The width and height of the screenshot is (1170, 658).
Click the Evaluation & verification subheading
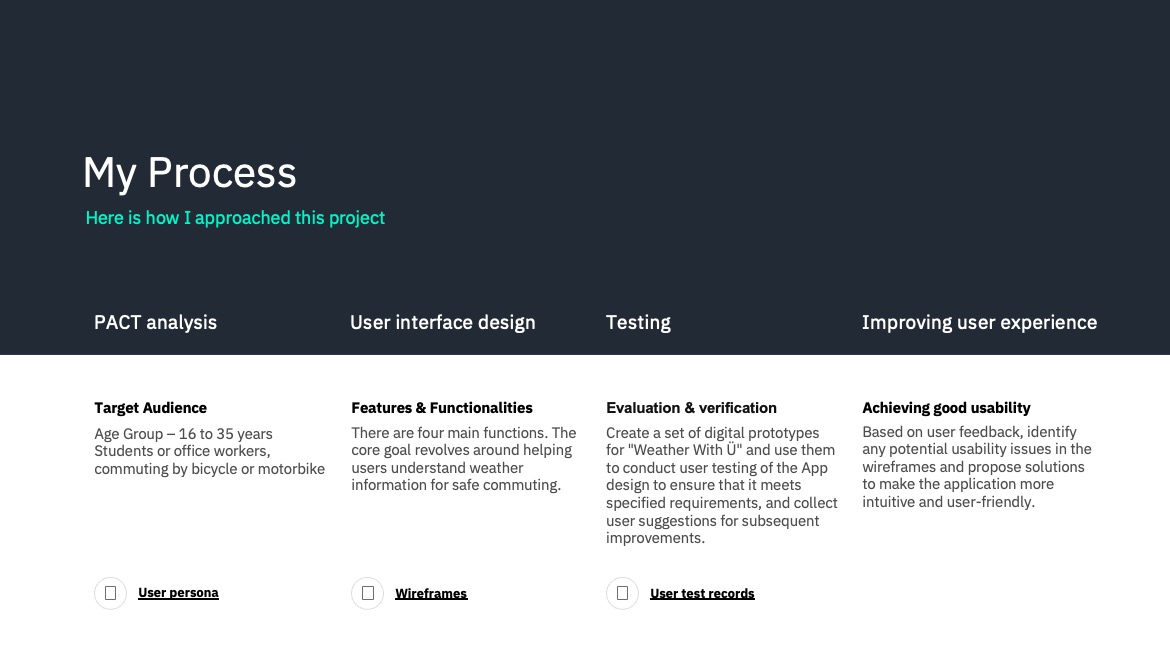coord(691,408)
